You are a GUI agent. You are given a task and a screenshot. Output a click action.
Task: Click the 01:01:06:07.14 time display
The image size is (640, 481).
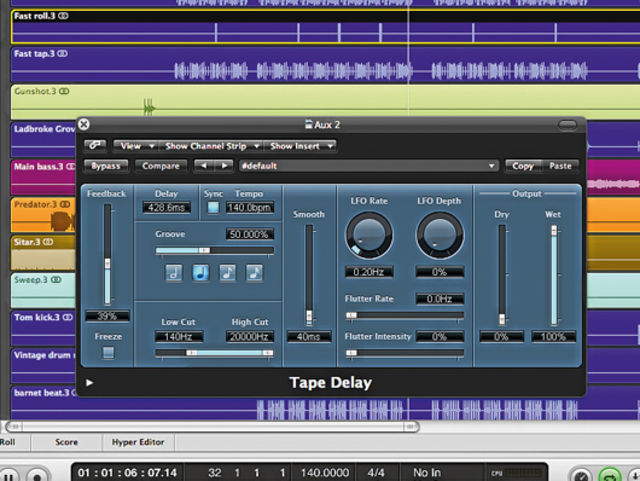(127, 473)
